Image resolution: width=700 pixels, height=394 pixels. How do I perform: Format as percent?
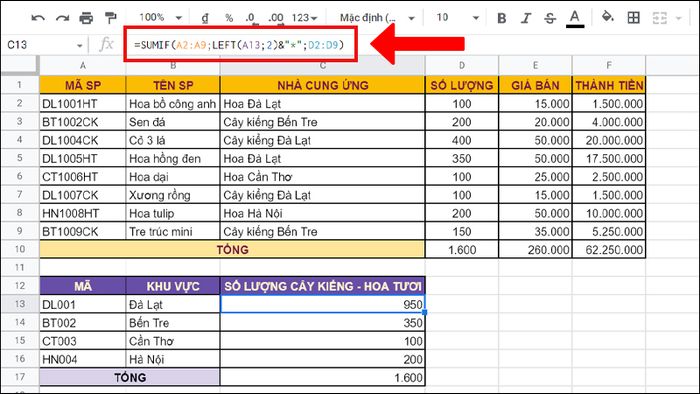[x=229, y=18]
